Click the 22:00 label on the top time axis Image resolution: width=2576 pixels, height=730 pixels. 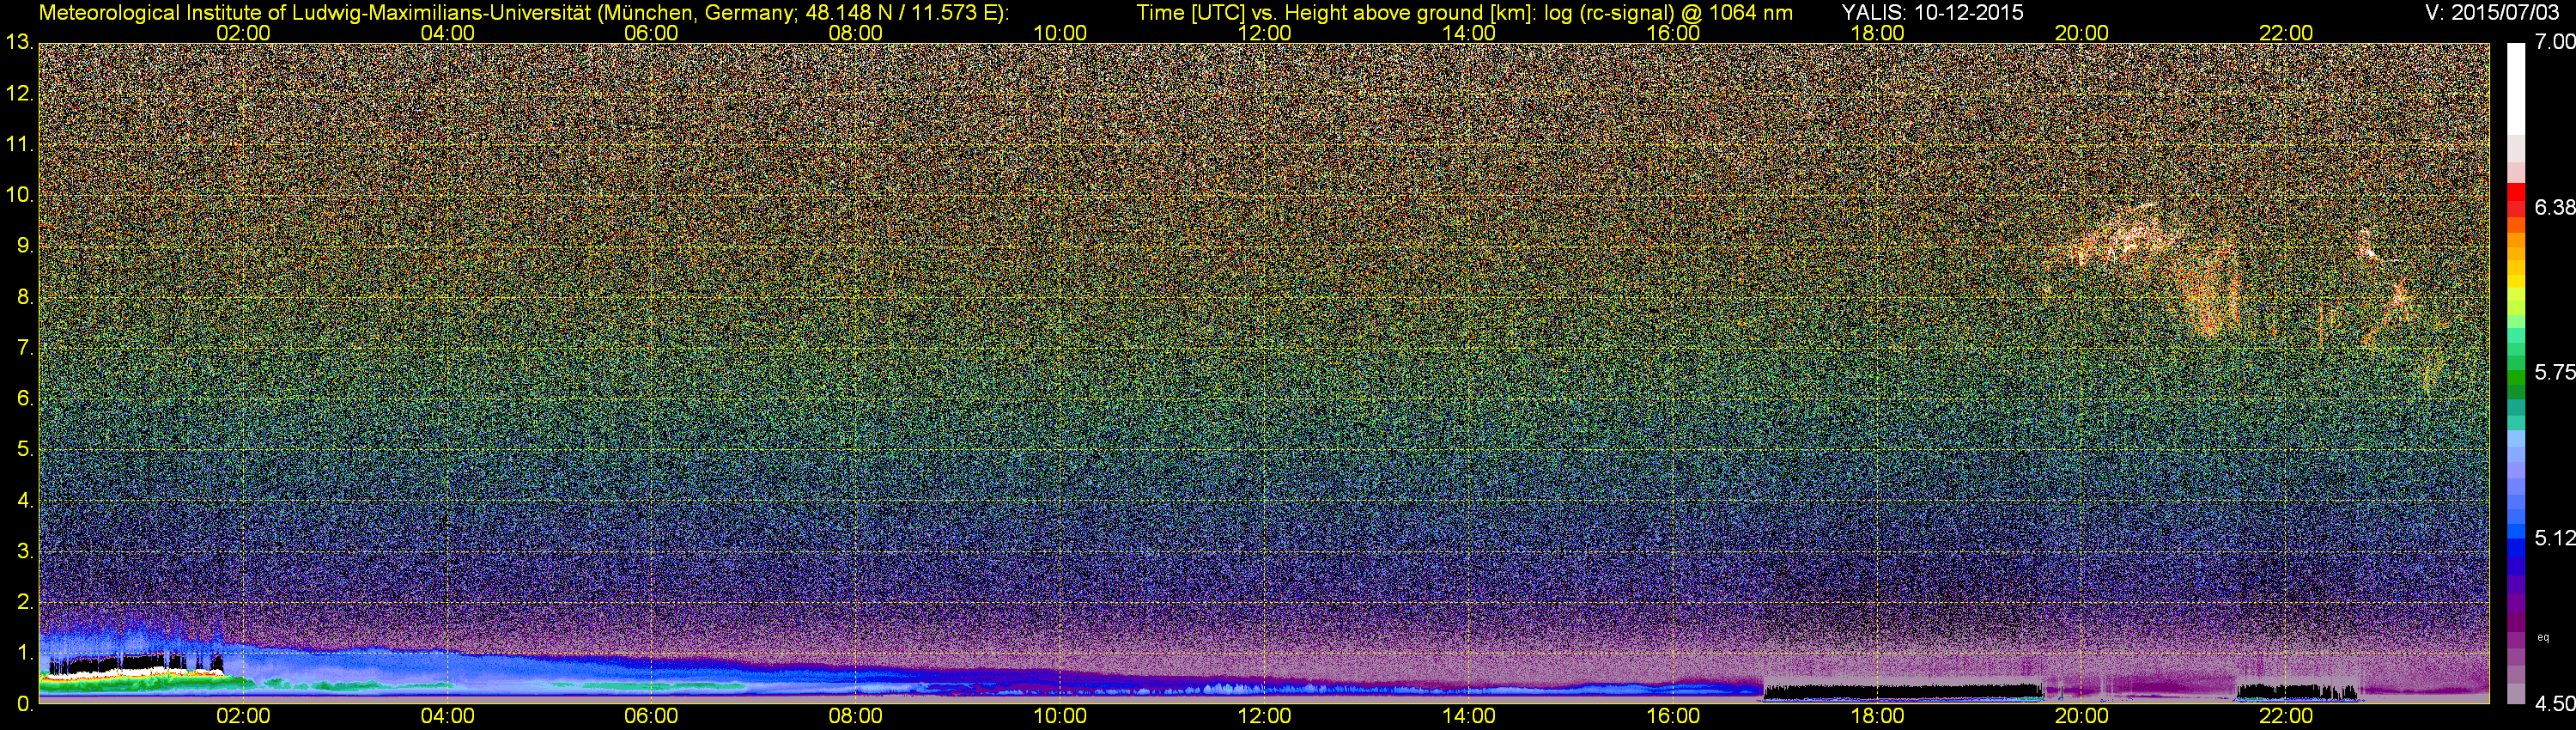(2286, 33)
